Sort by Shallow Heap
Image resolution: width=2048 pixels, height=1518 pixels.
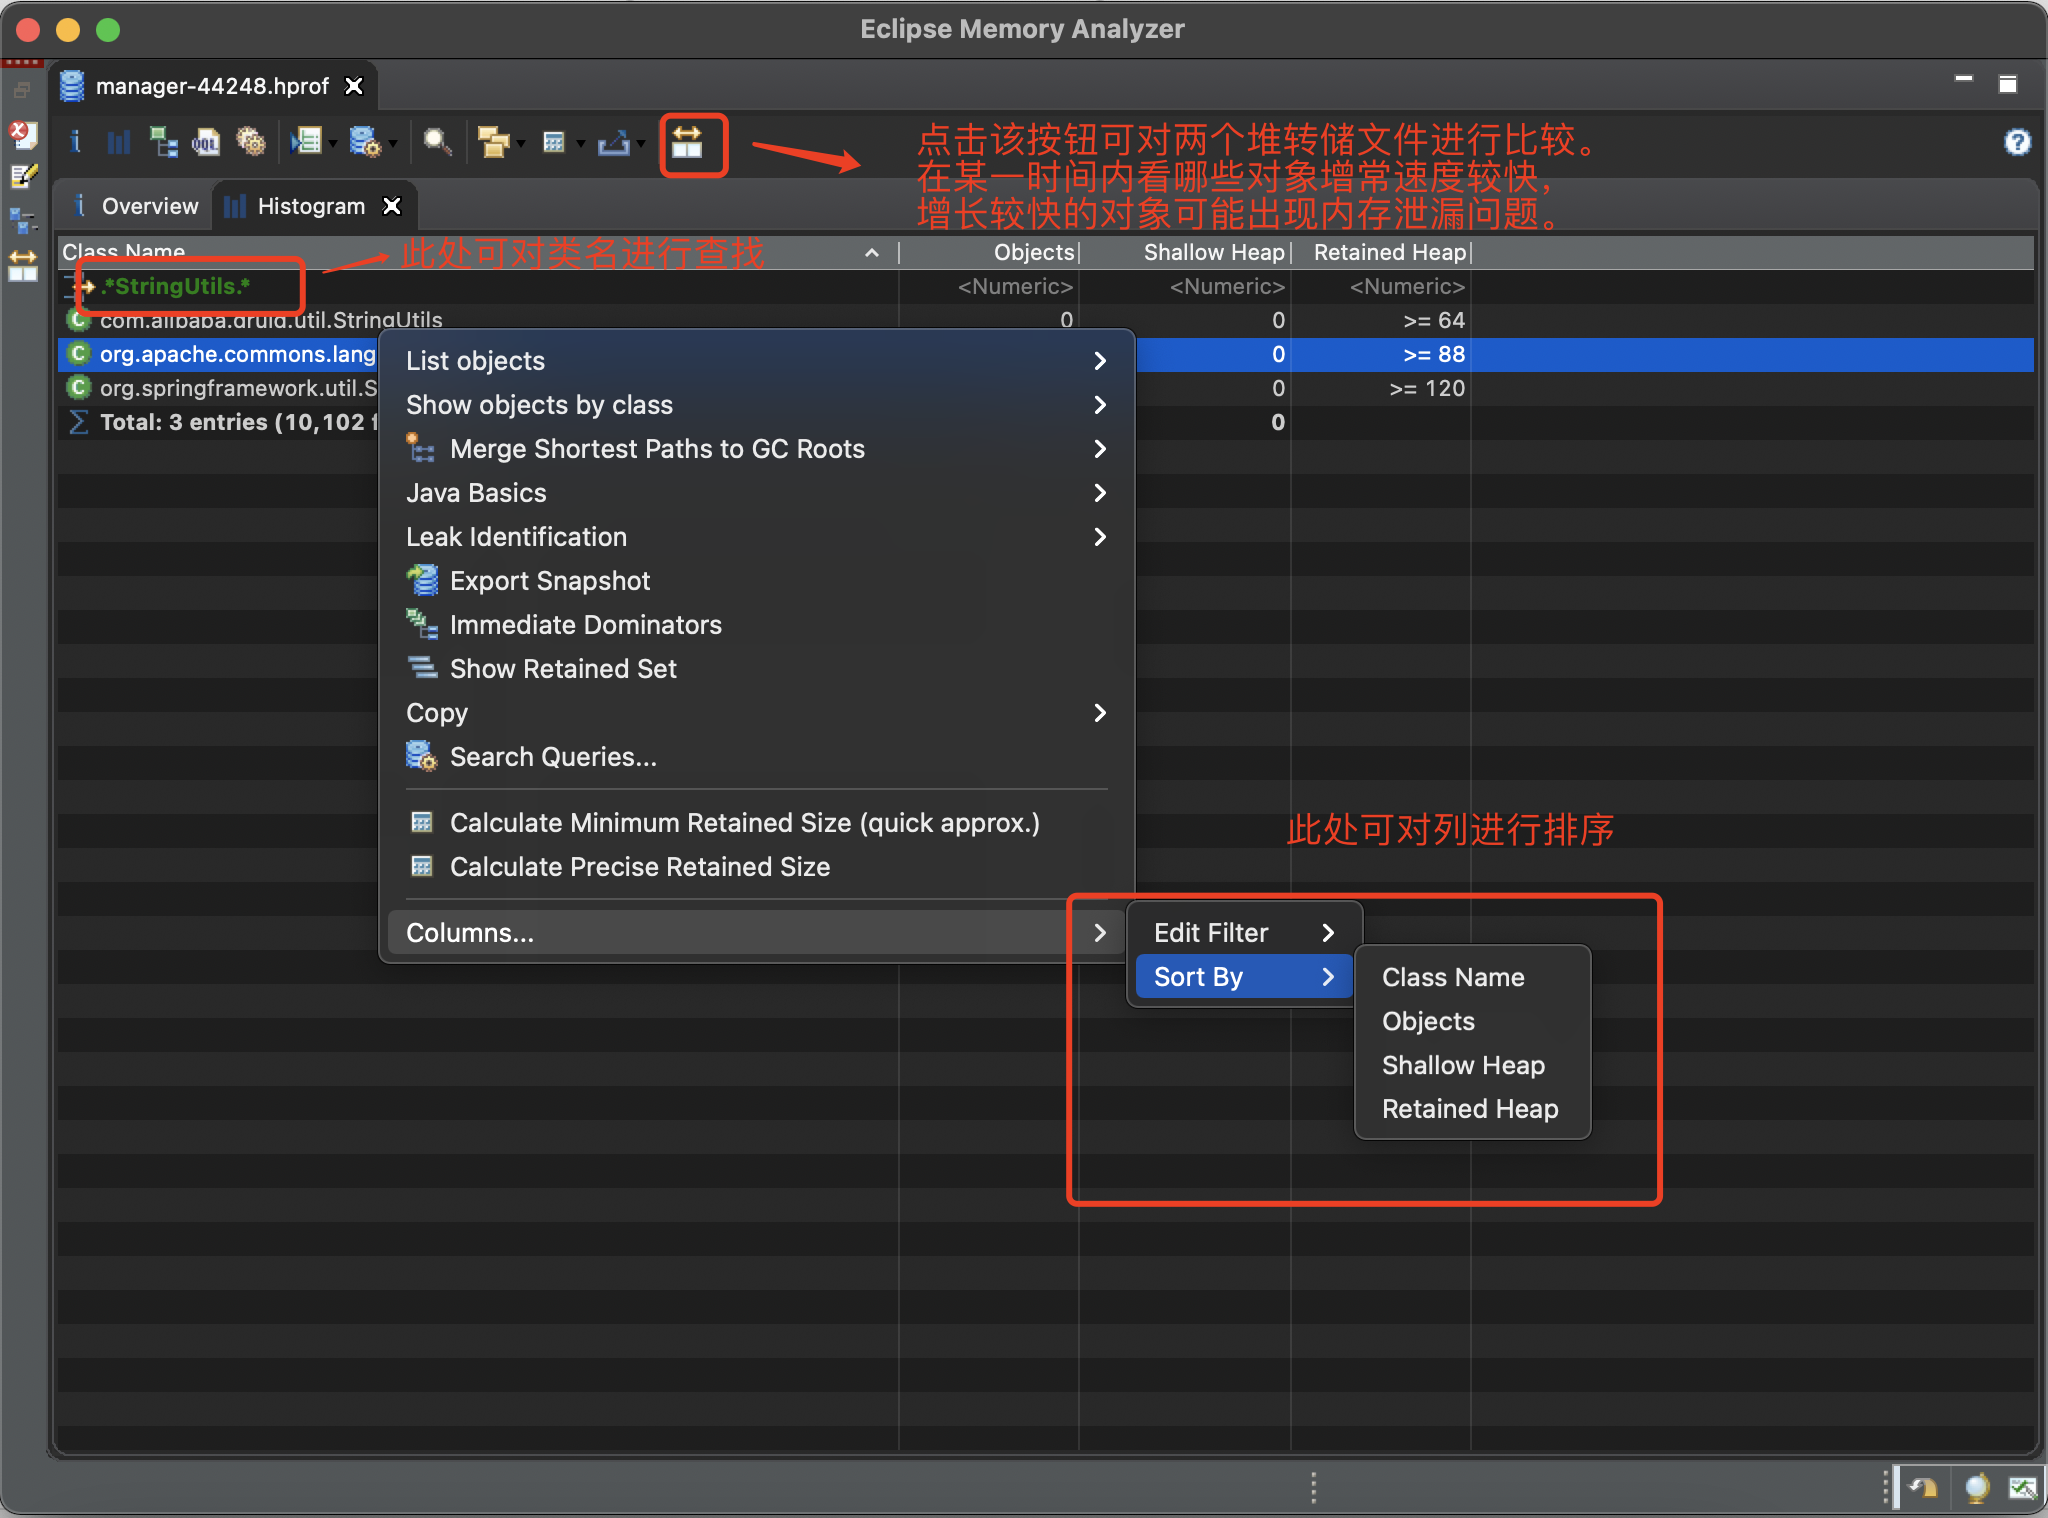(x=1472, y=1065)
